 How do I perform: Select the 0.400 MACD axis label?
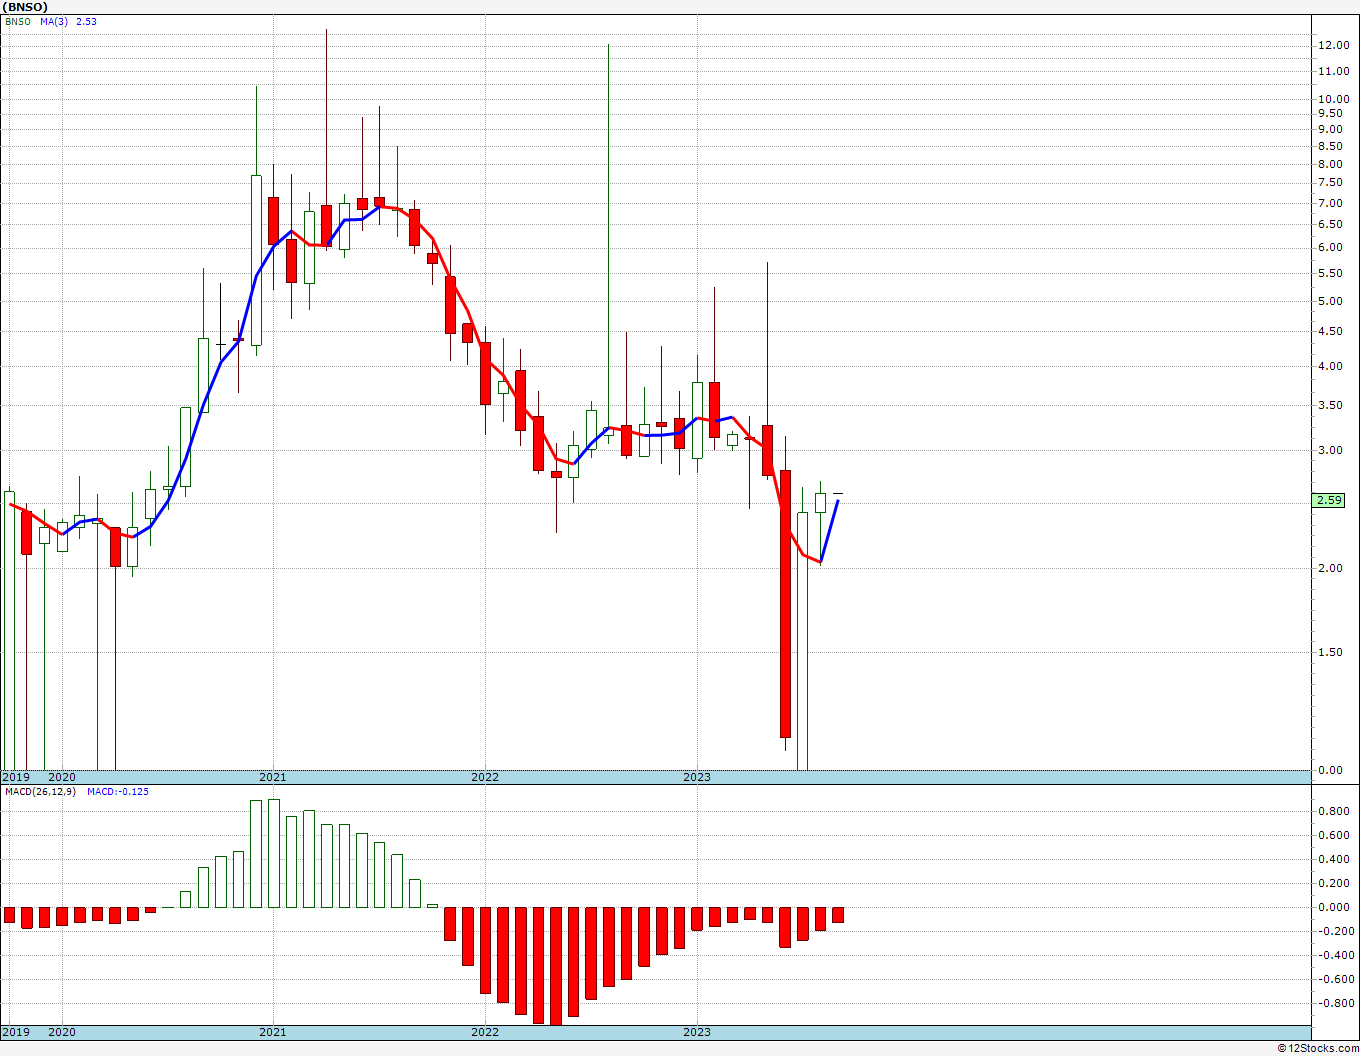[x=1335, y=860]
